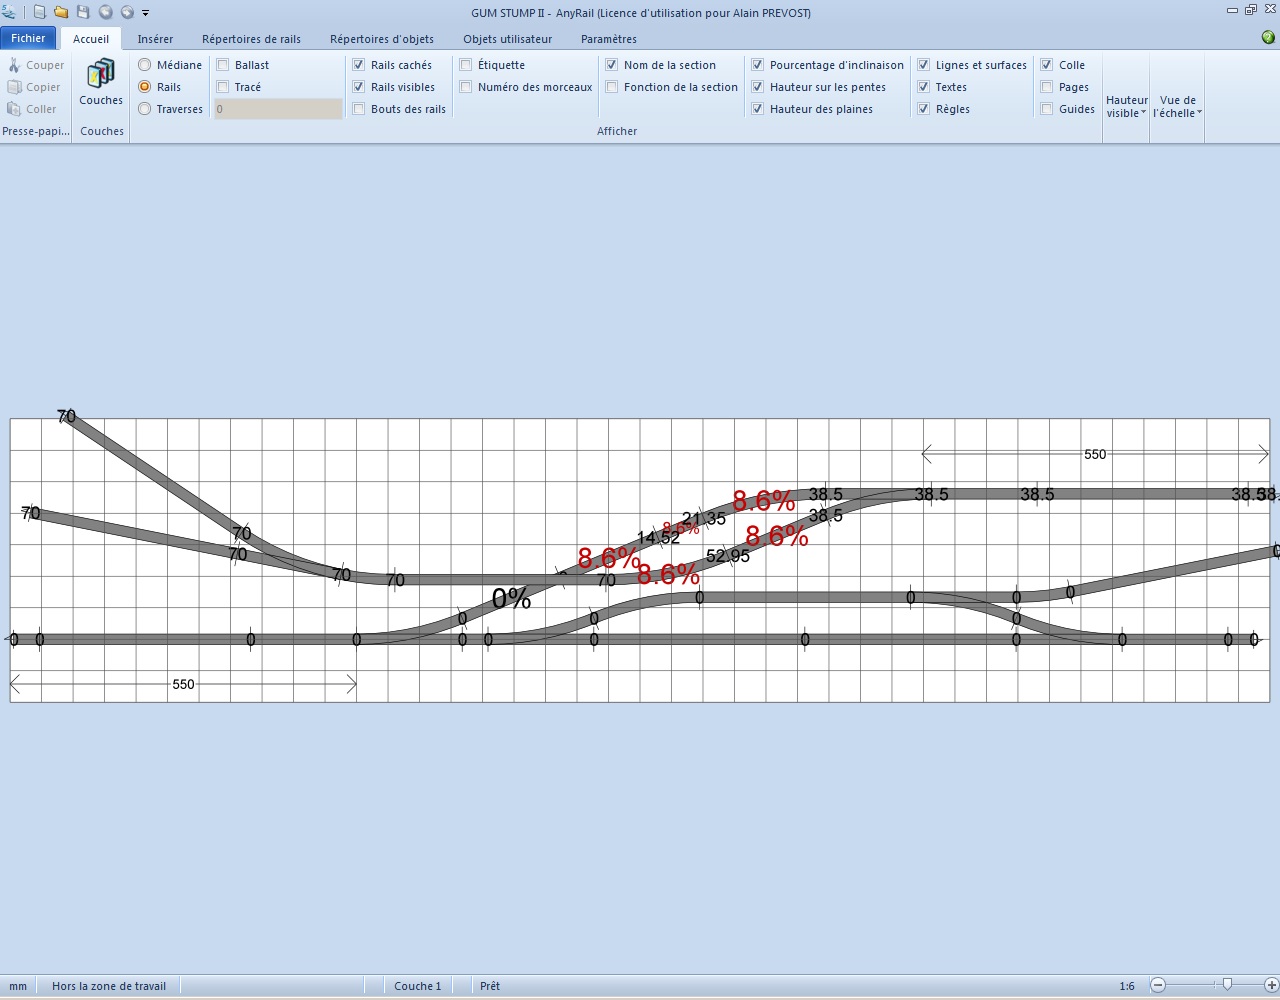Expand the Hauteur visible dropdown
The image size is (1280, 1000).
(1126, 106)
